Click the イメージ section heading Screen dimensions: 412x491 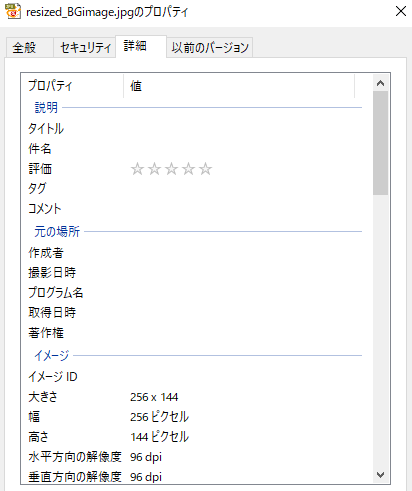click(x=52, y=355)
